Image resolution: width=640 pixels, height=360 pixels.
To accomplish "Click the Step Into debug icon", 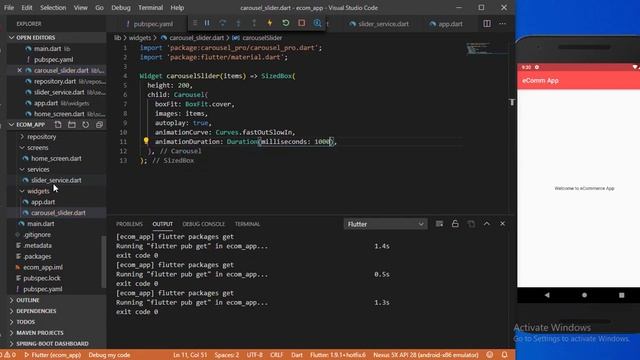I will [x=238, y=23].
